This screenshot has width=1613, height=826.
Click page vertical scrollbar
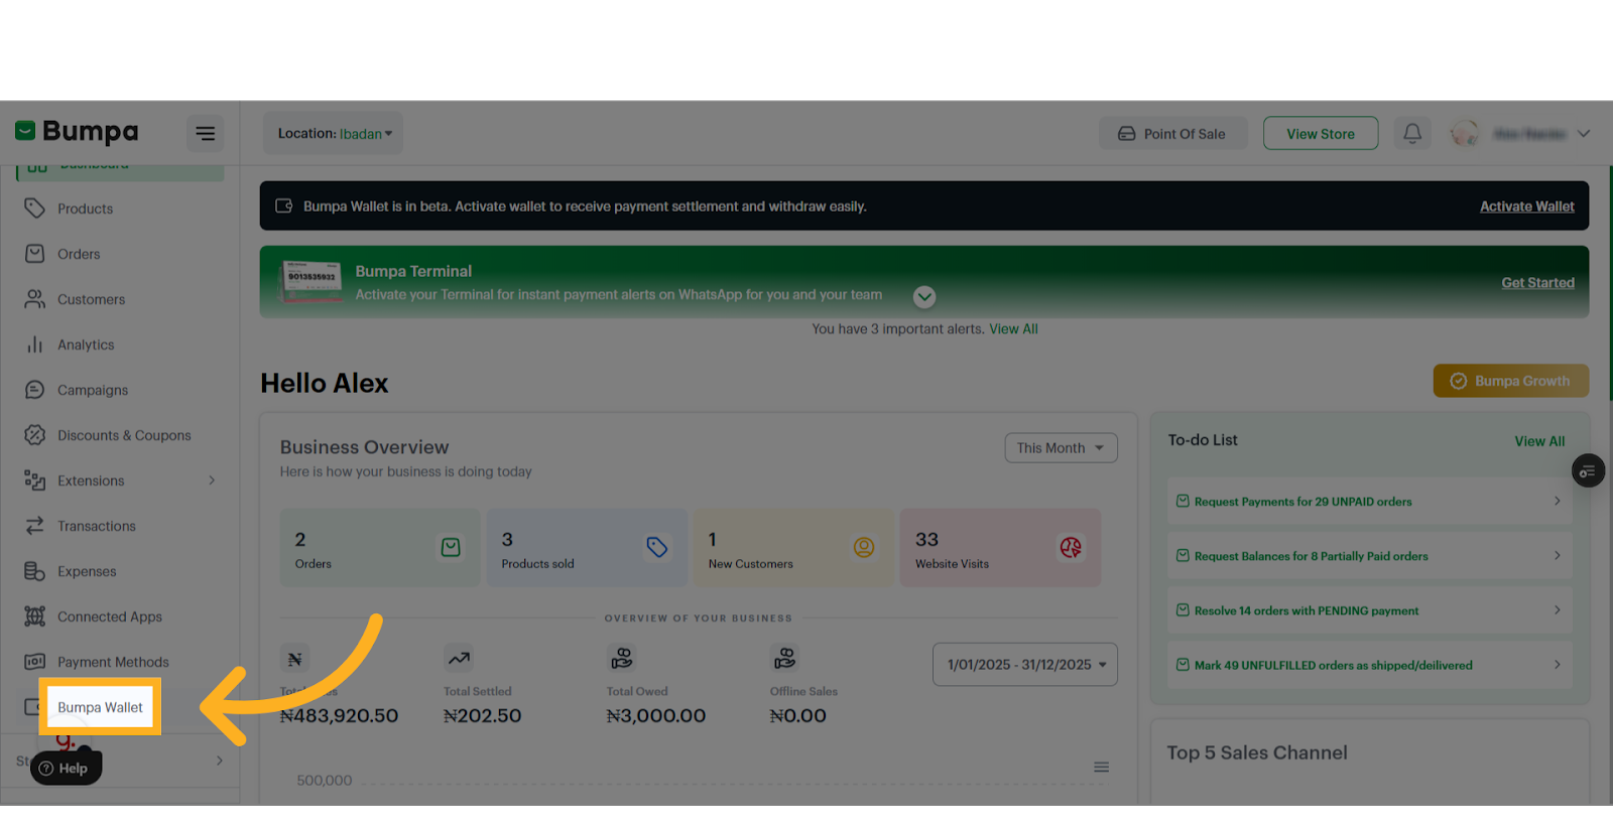point(1610,285)
